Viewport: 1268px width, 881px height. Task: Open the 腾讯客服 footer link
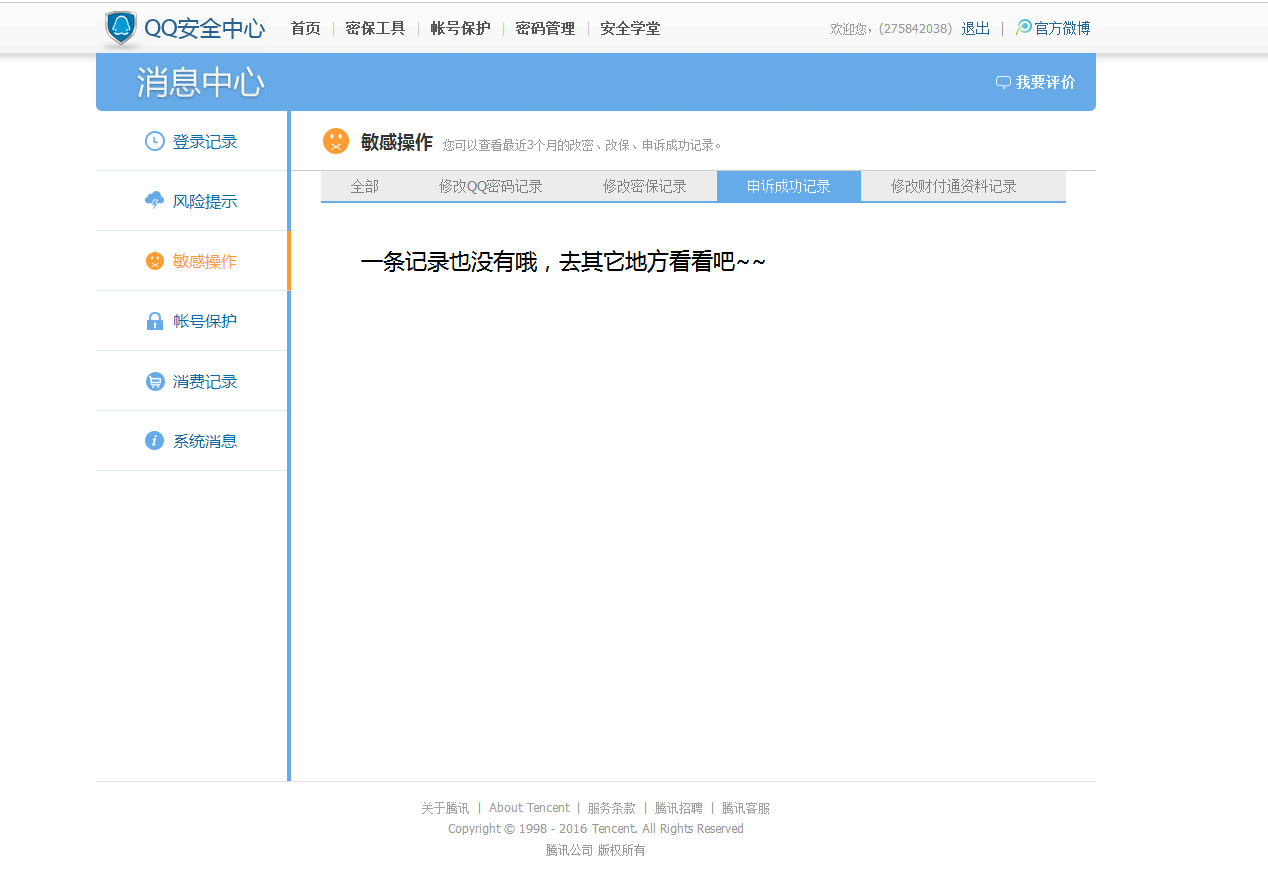click(746, 808)
